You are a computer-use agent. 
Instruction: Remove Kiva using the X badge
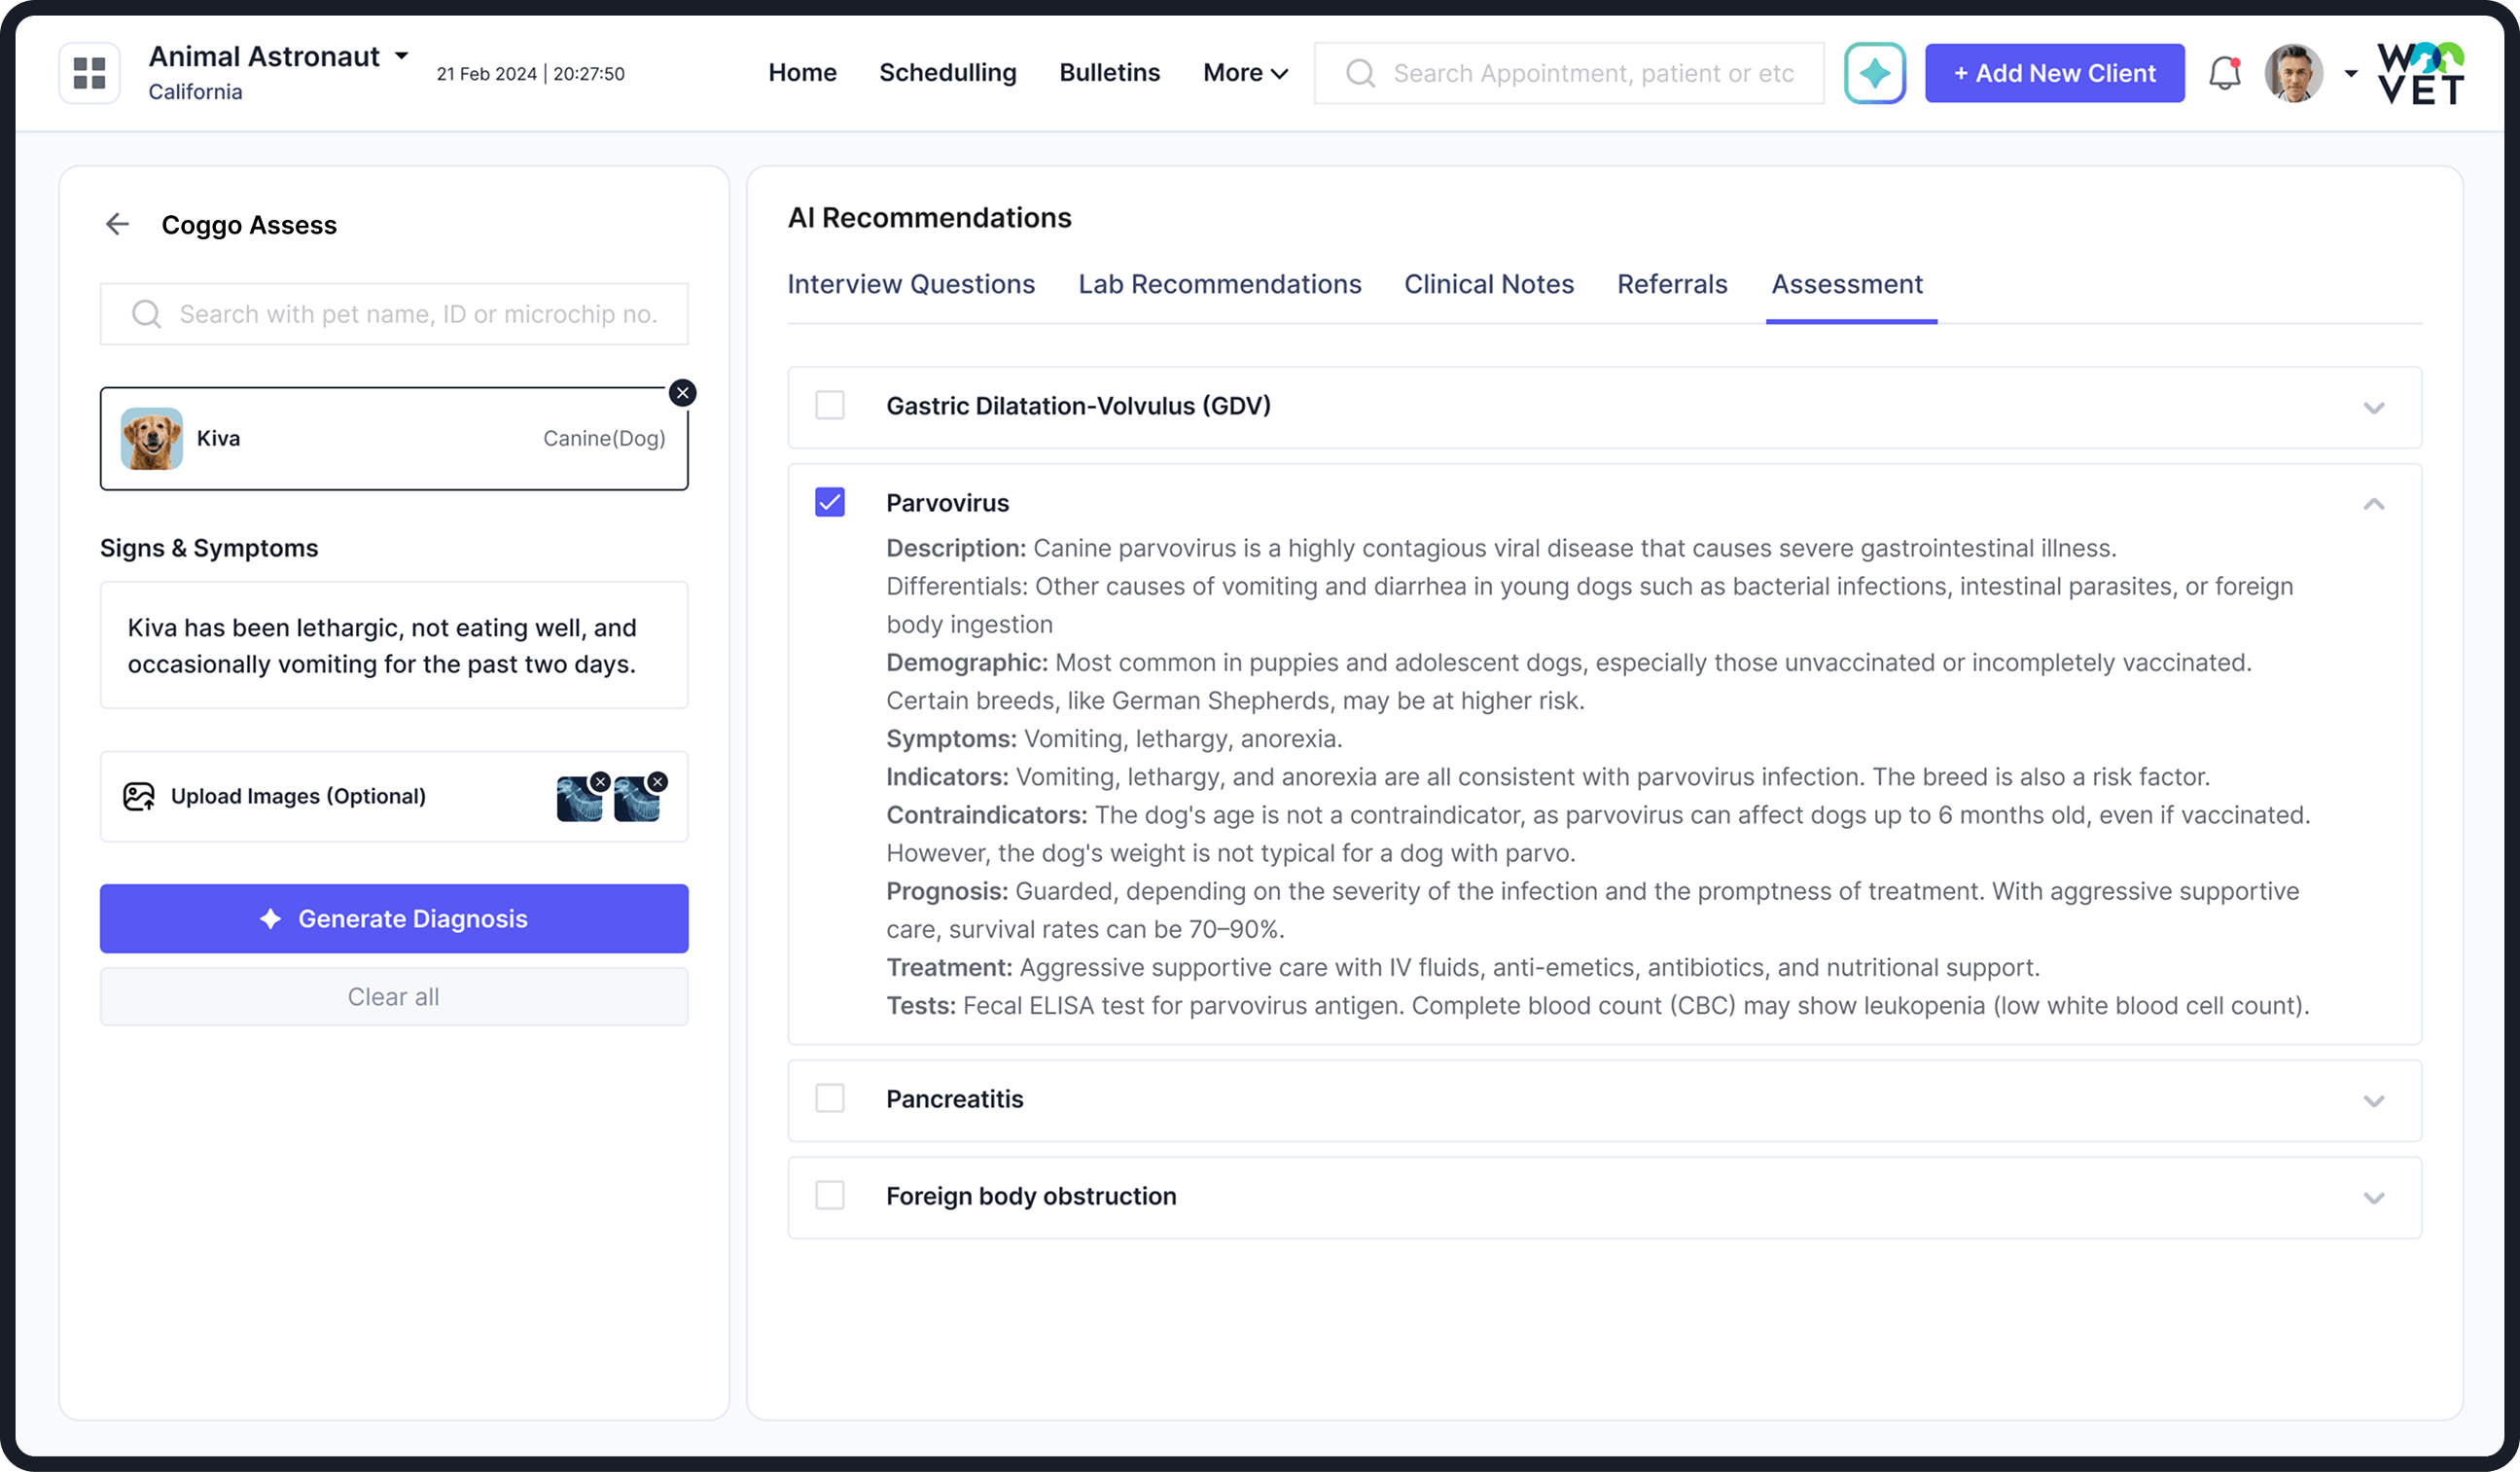tap(683, 393)
